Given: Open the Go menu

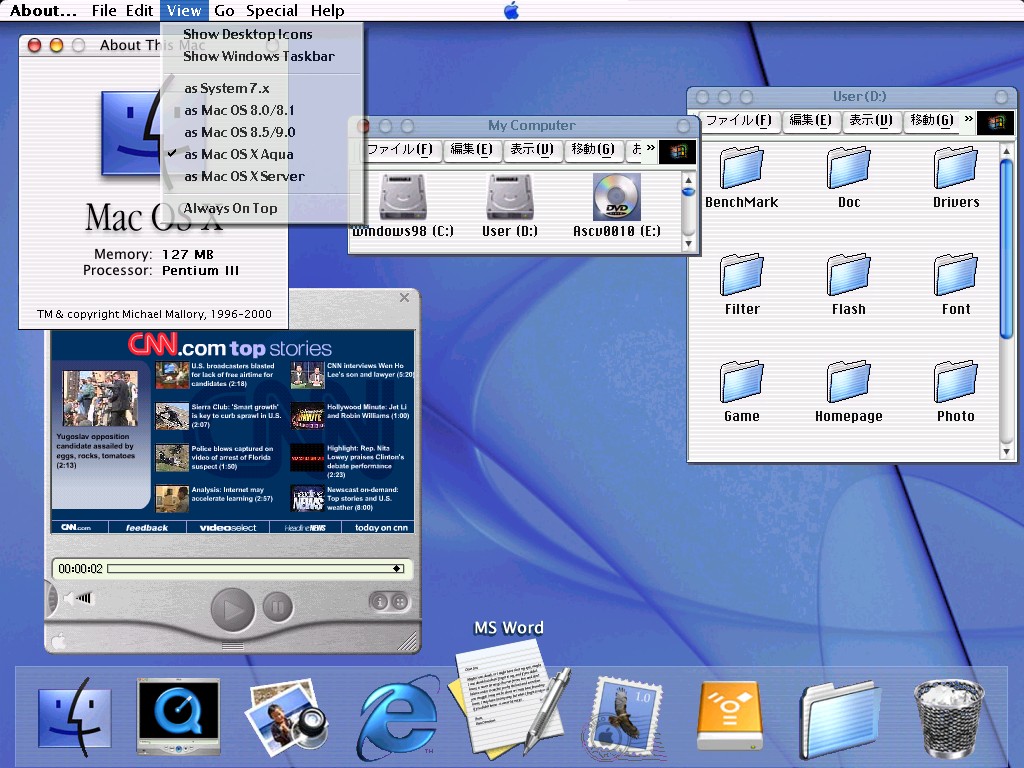Looking at the screenshot, I should click(224, 10).
